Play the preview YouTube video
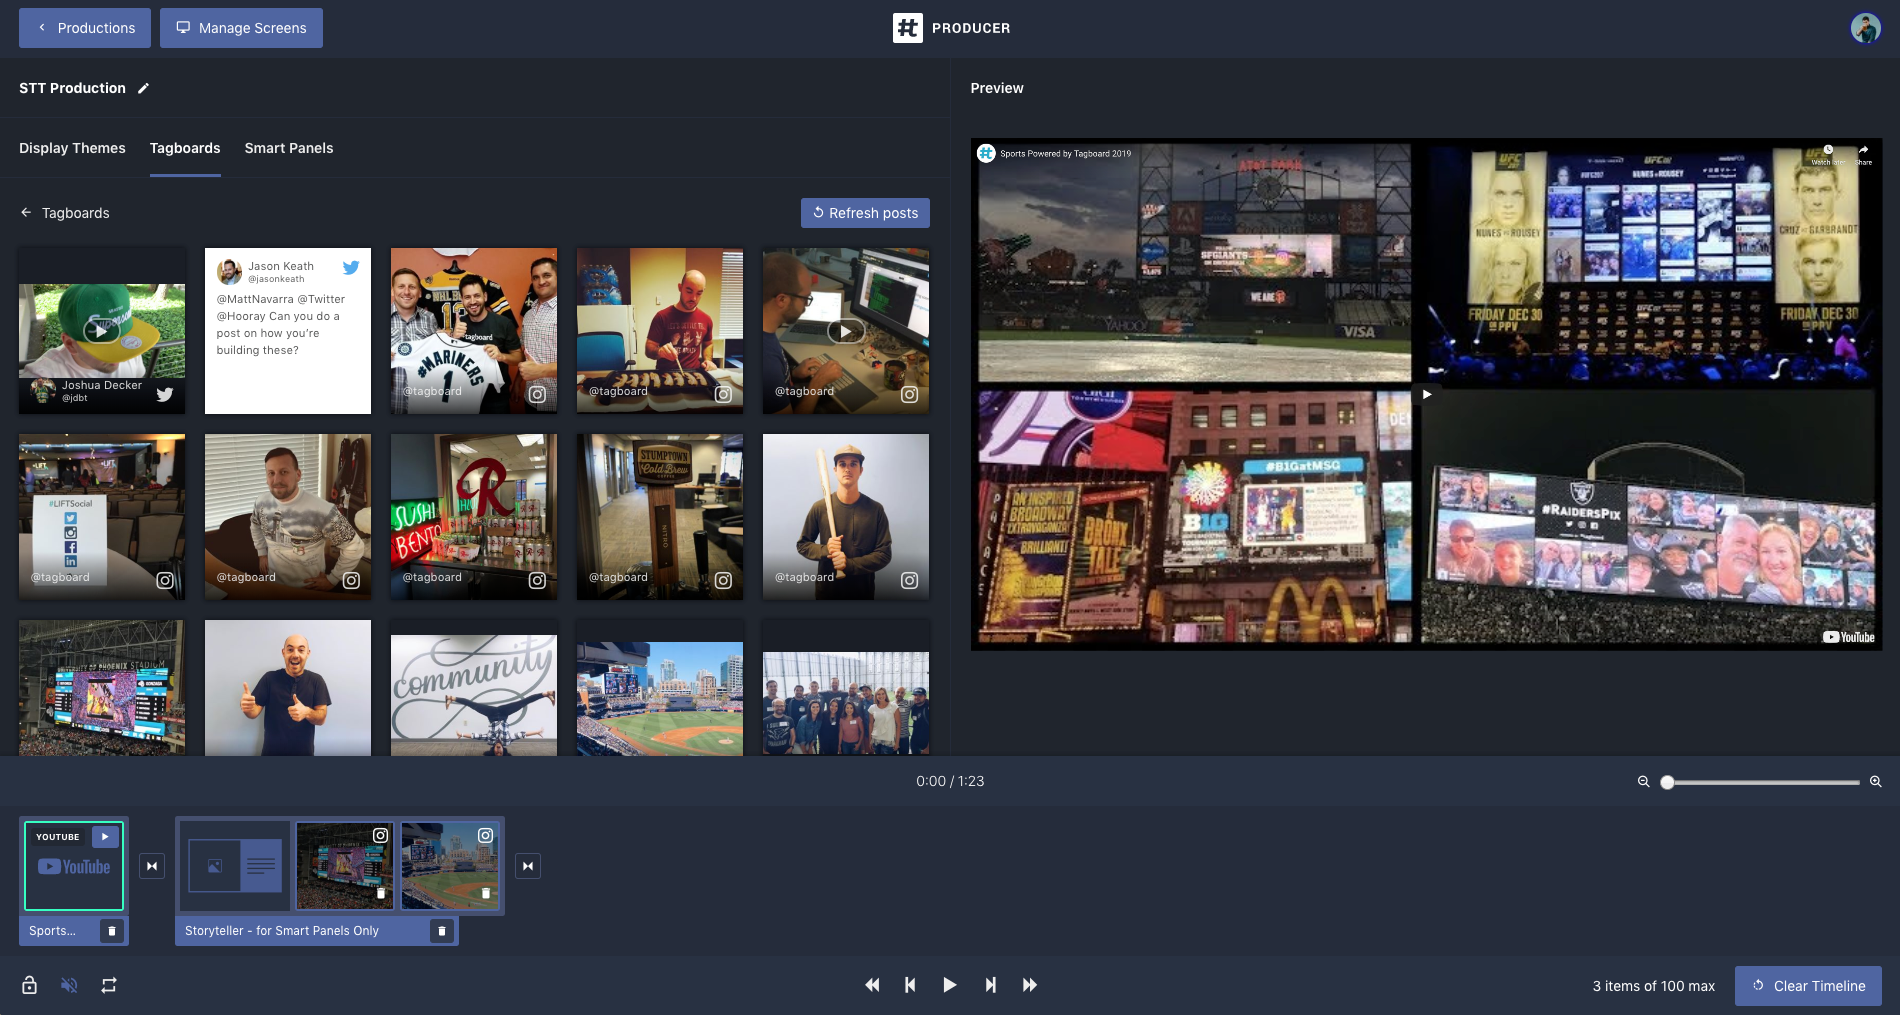This screenshot has width=1900, height=1015. [x=1427, y=394]
